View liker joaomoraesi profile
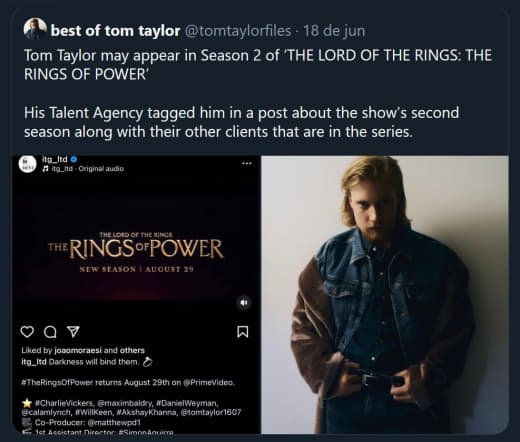This screenshot has width=520, height=442. pyautogui.click(x=78, y=350)
